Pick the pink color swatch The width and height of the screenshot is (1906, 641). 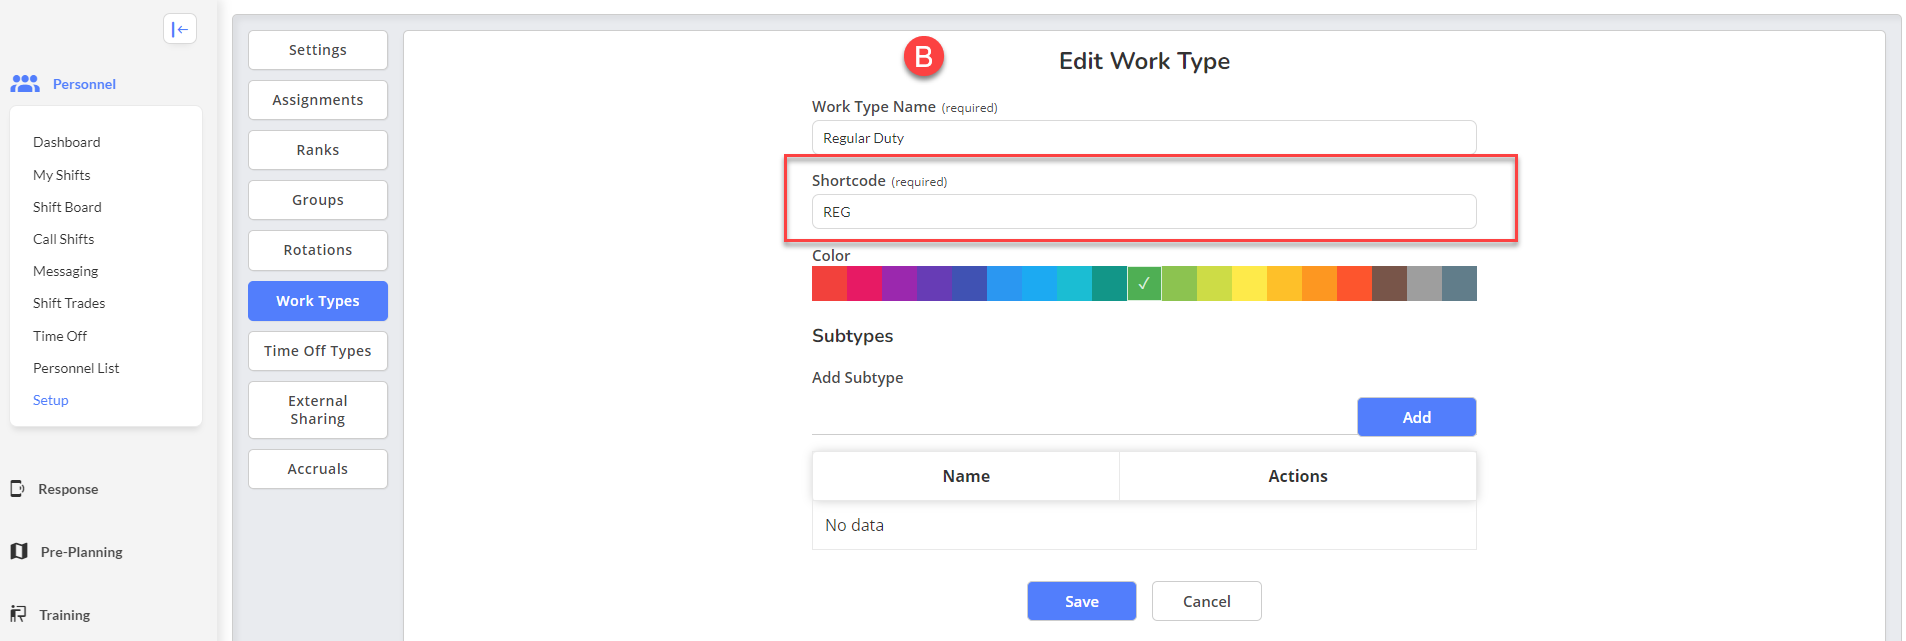[x=864, y=284]
